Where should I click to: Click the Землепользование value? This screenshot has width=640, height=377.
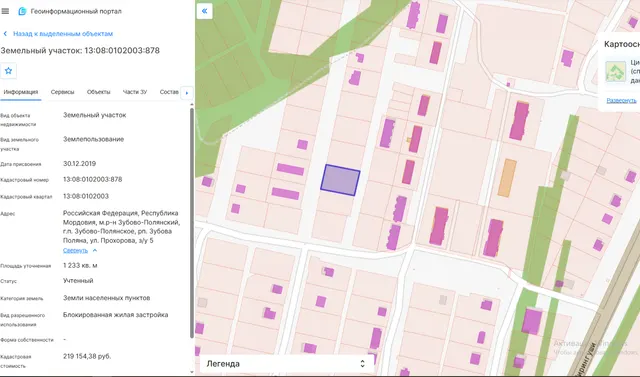click(93, 139)
